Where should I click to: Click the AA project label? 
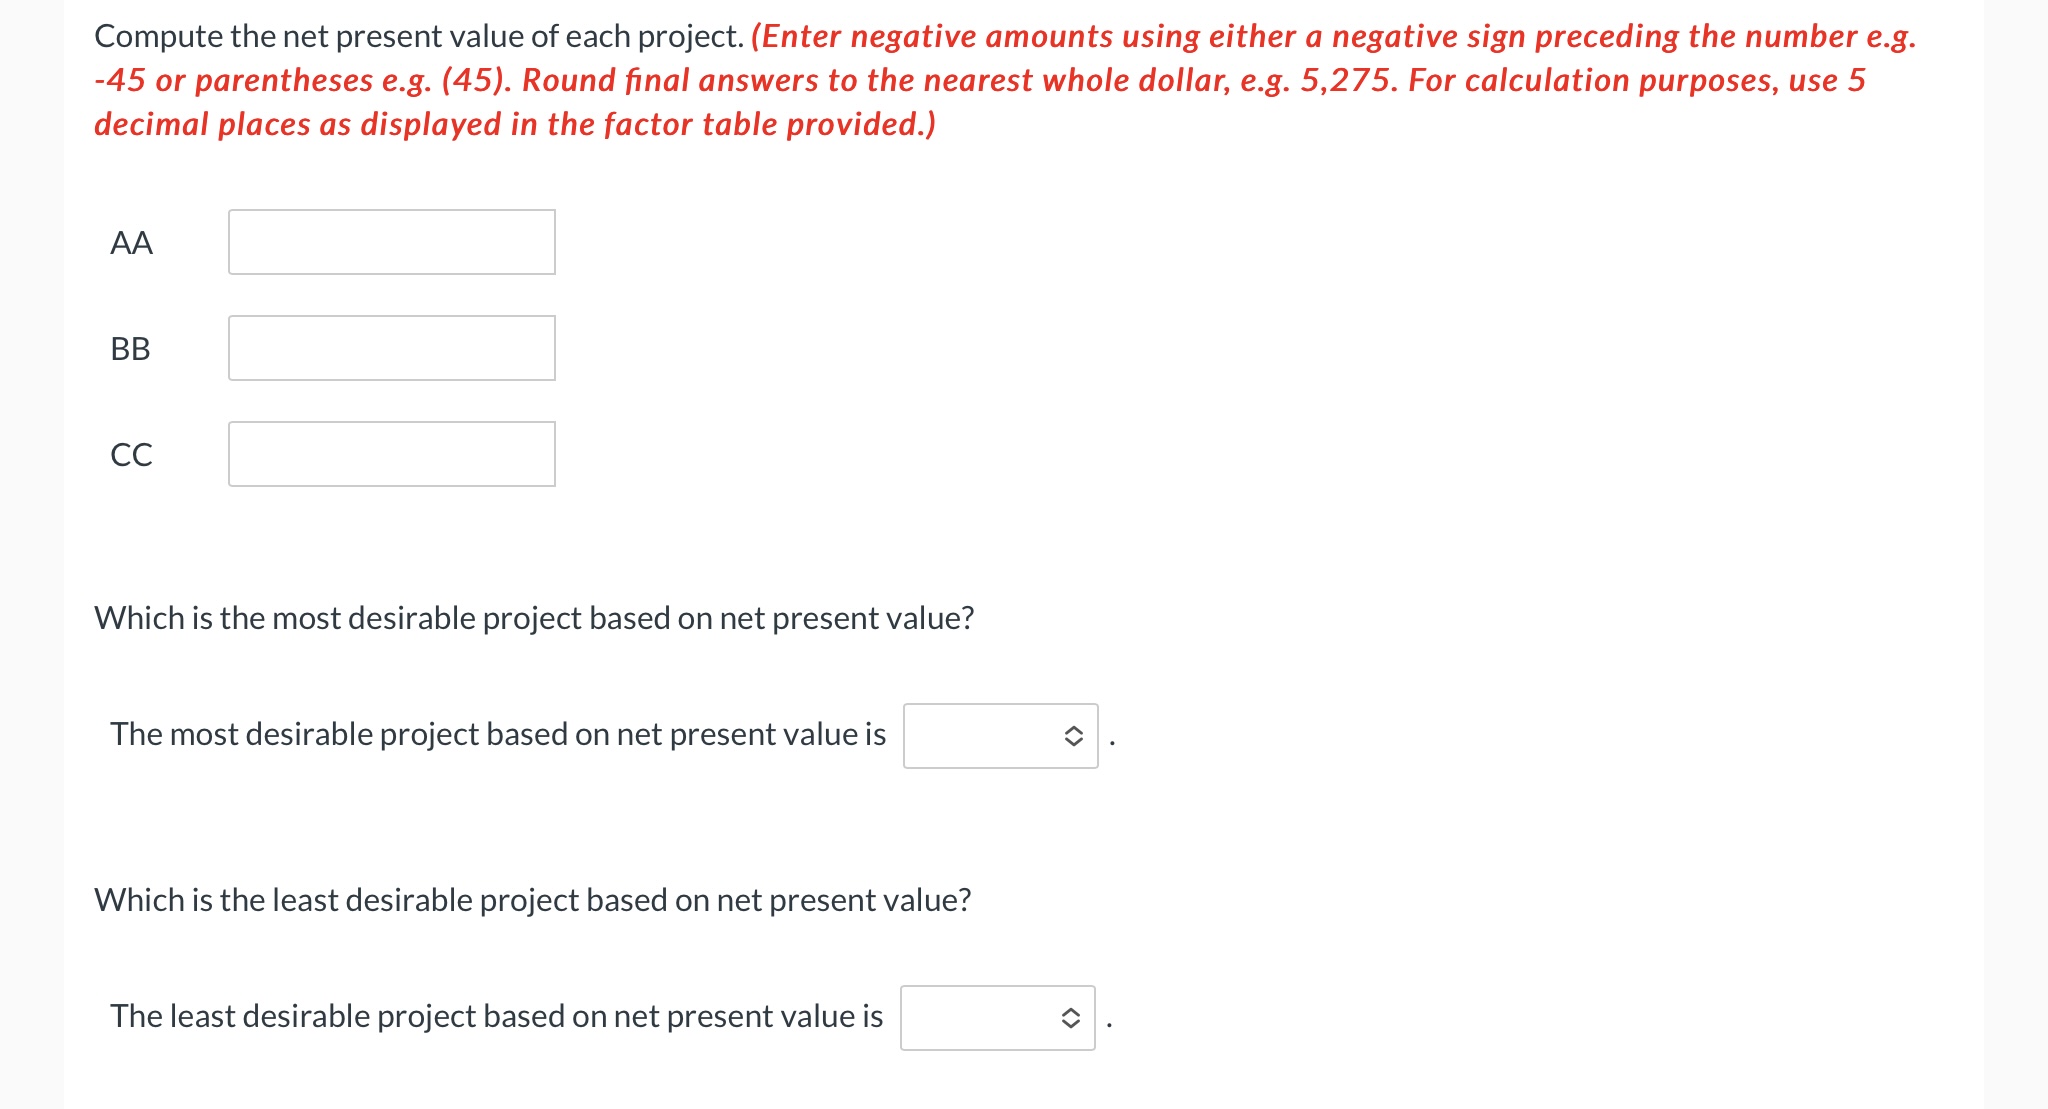click(x=131, y=241)
